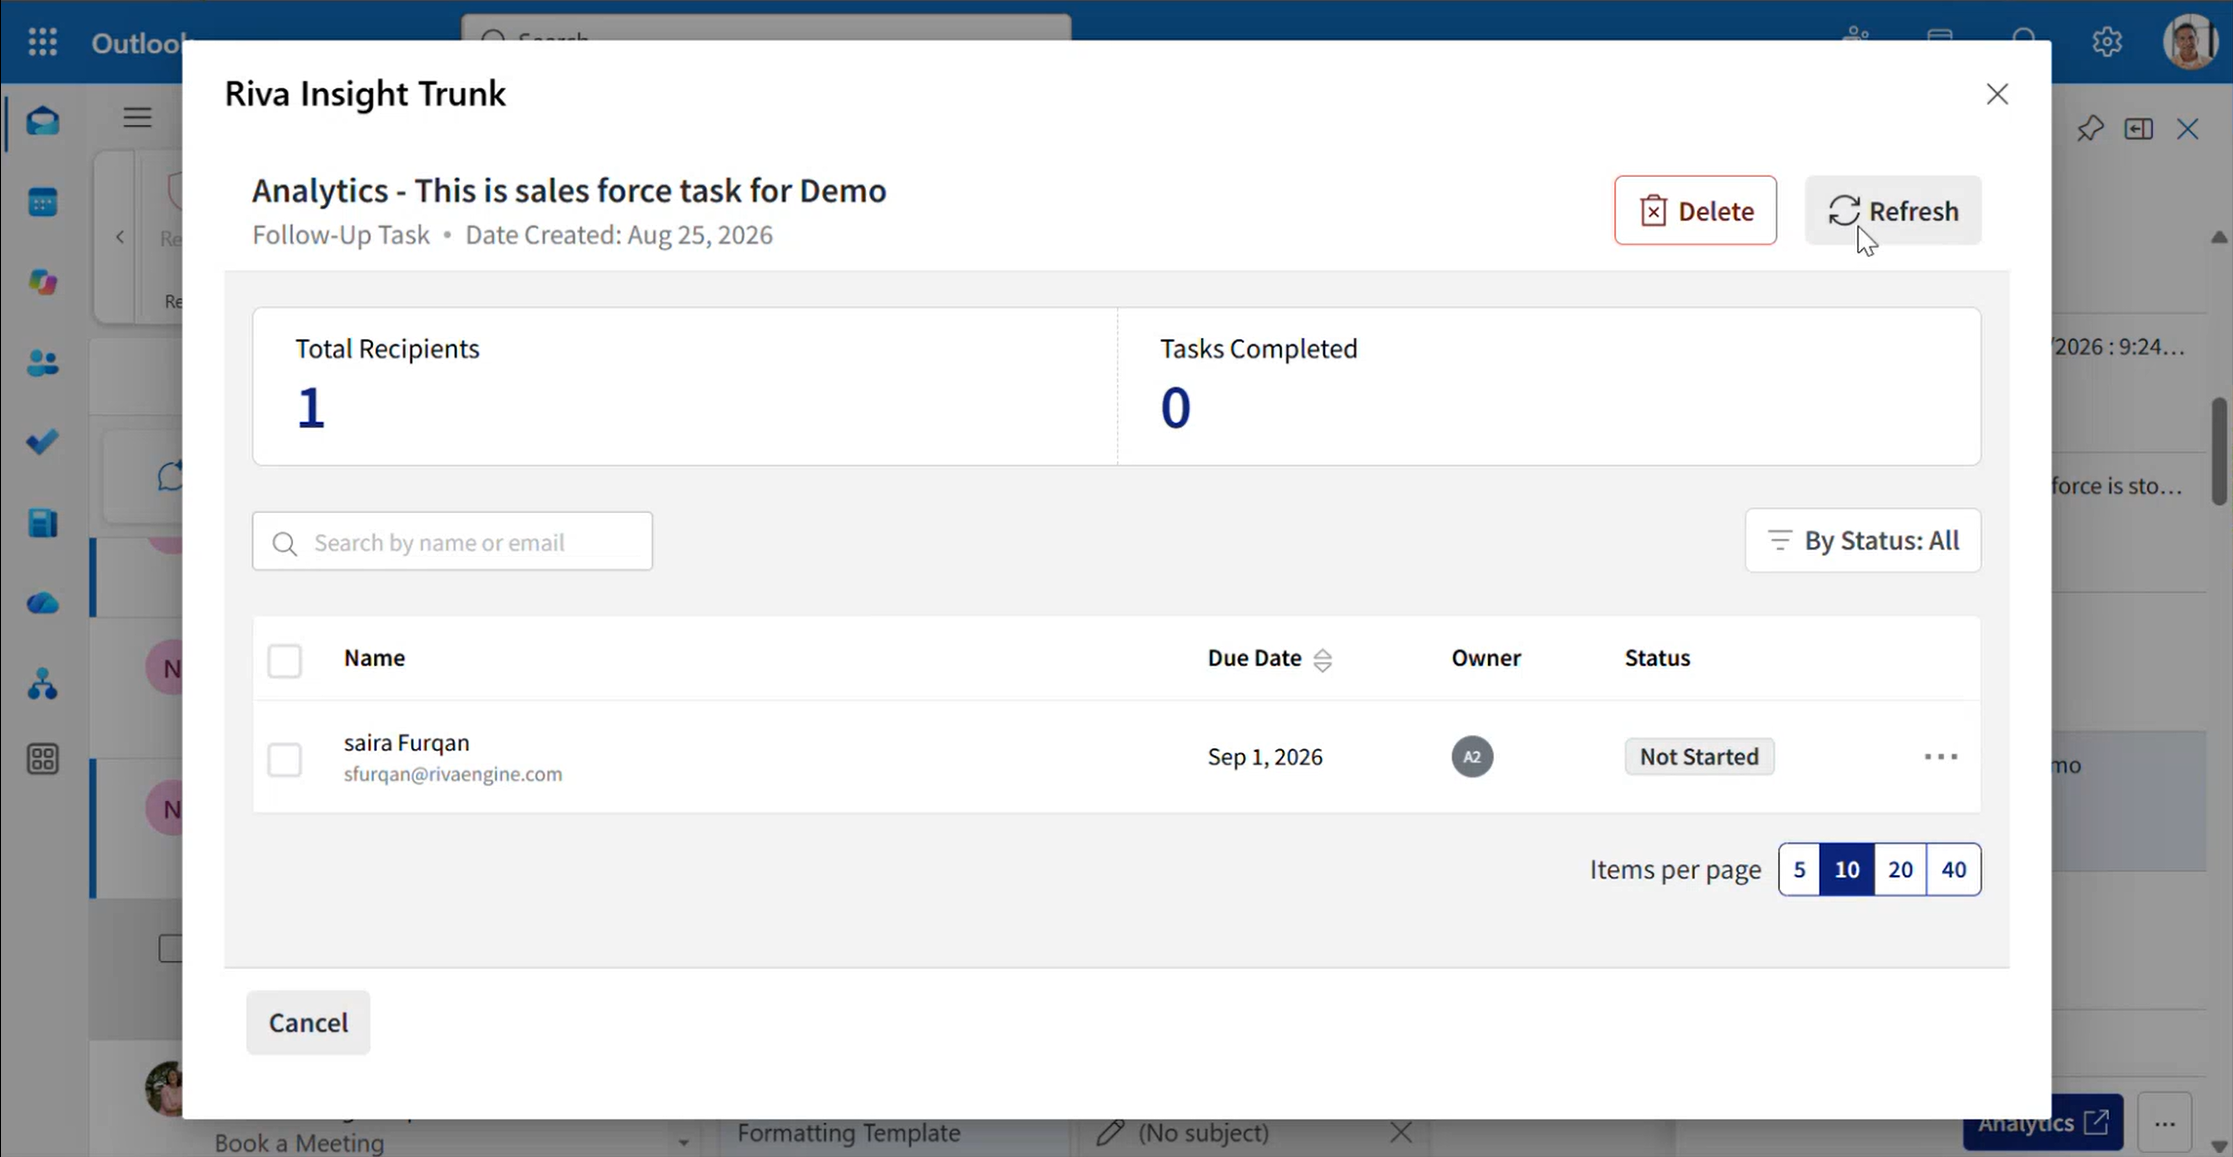The height and width of the screenshot is (1157, 2233).
Task: Cancel the Riva Insight dialog
Action: tap(308, 1023)
